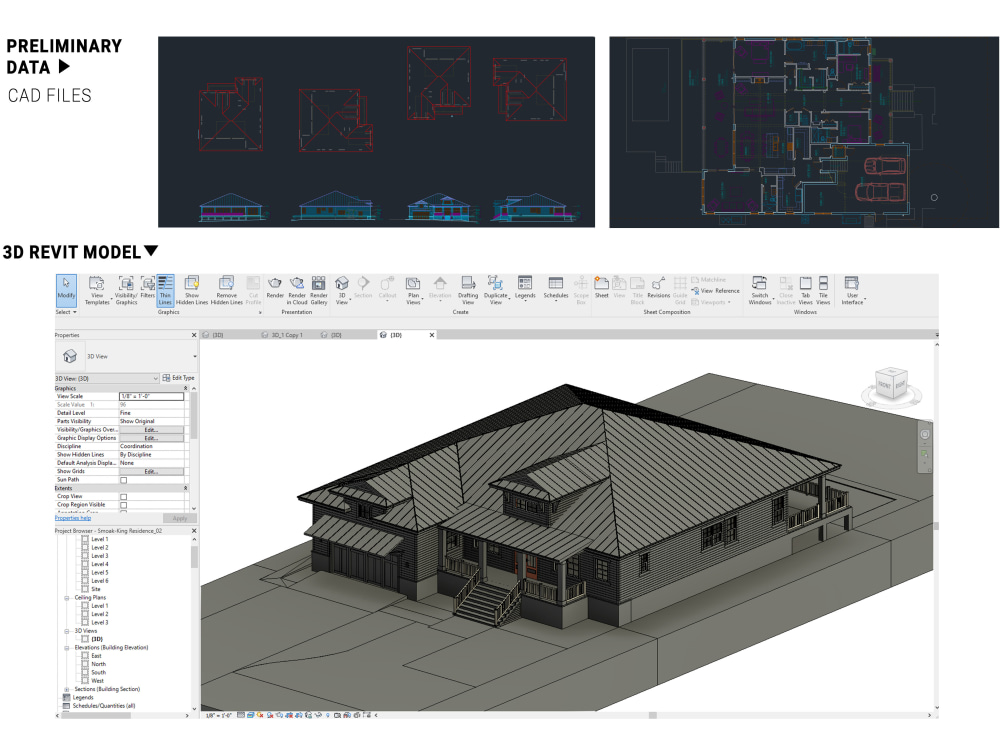Enable Crop Region Visible

tap(123, 504)
